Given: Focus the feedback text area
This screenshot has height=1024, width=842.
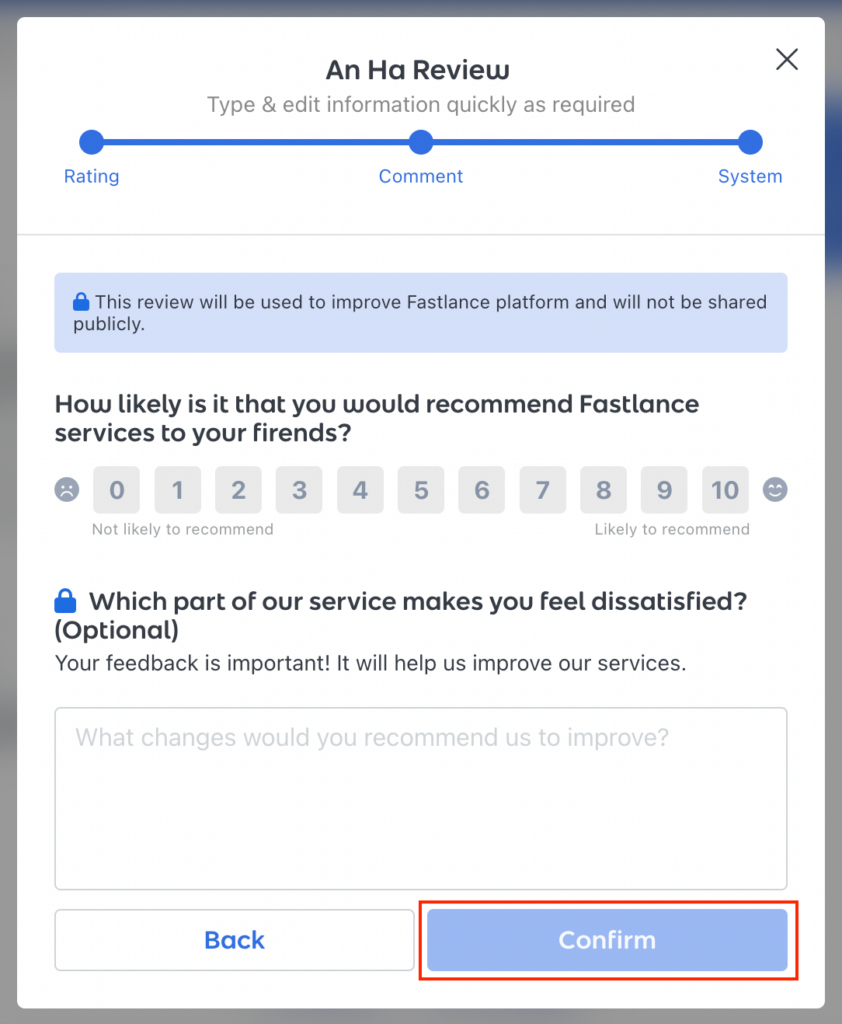Looking at the screenshot, I should coord(421,798).
